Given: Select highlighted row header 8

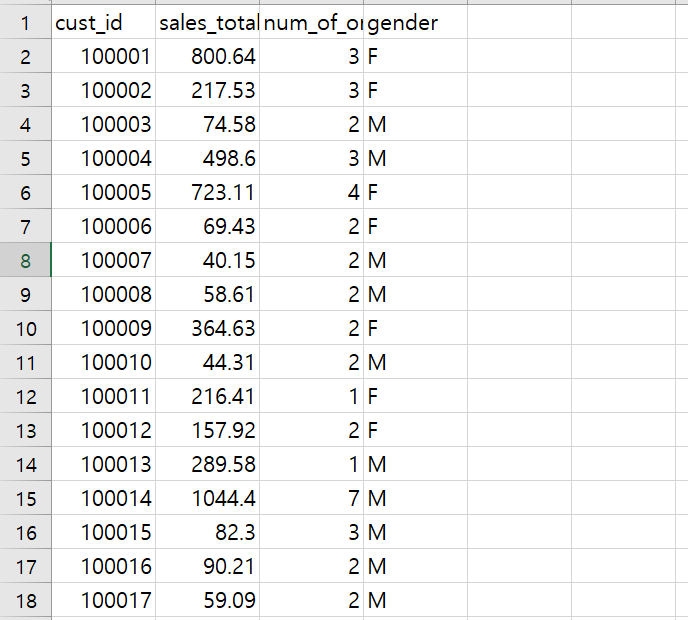Looking at the screenshot, I should 25,260.
